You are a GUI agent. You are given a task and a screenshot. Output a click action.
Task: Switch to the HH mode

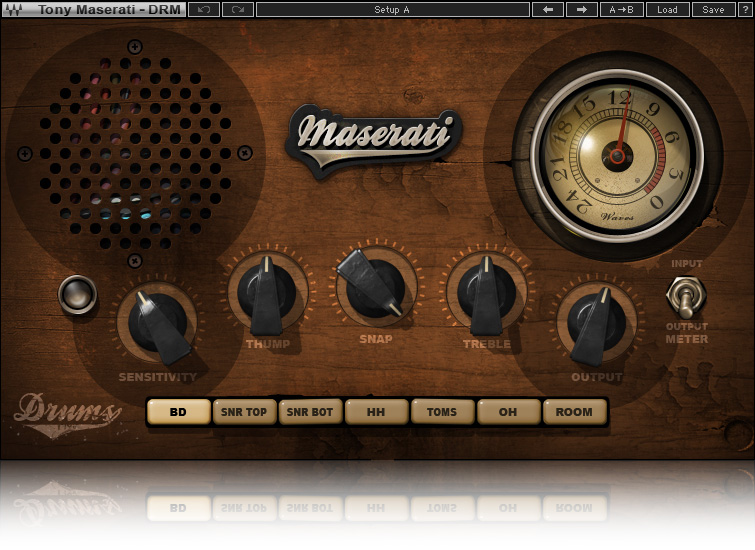pos(376,412)
